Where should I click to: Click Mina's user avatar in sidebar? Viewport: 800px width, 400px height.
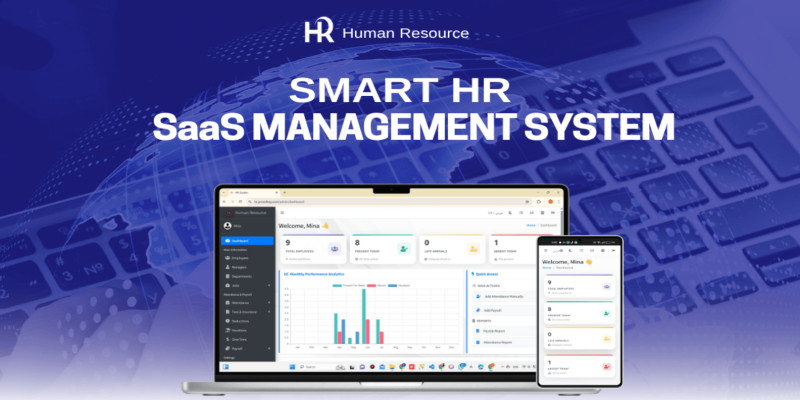point(228,226)
